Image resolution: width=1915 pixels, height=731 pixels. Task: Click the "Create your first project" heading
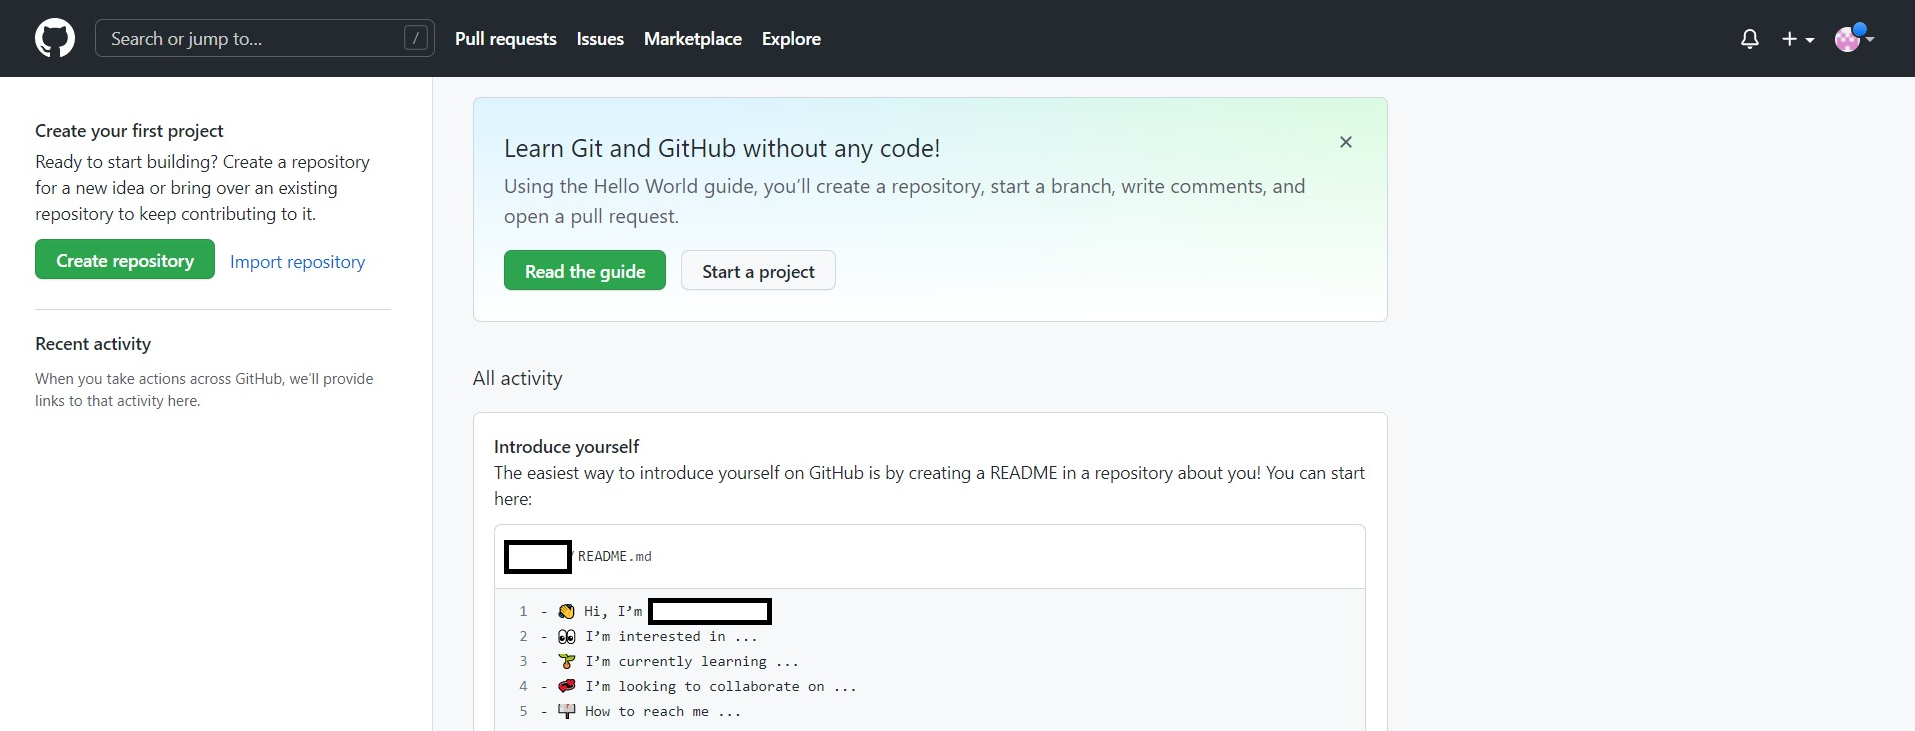click(129, 131)
